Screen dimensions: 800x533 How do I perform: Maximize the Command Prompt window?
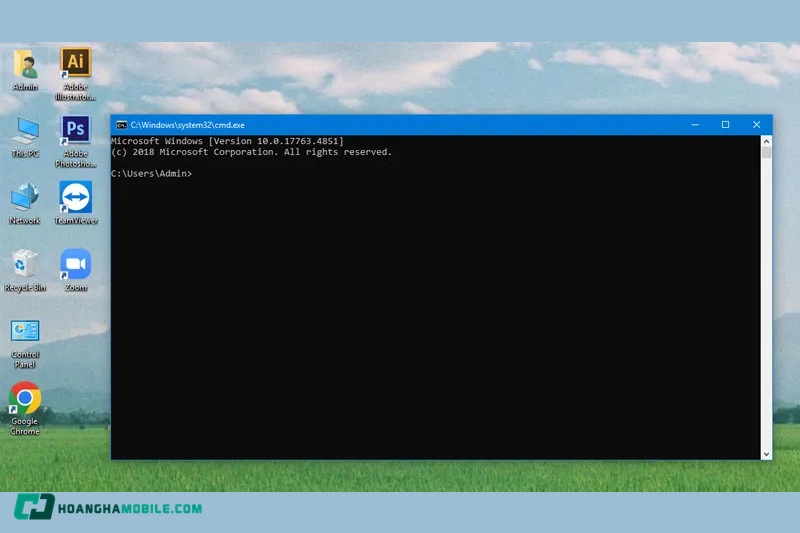(x=725, y=125)
